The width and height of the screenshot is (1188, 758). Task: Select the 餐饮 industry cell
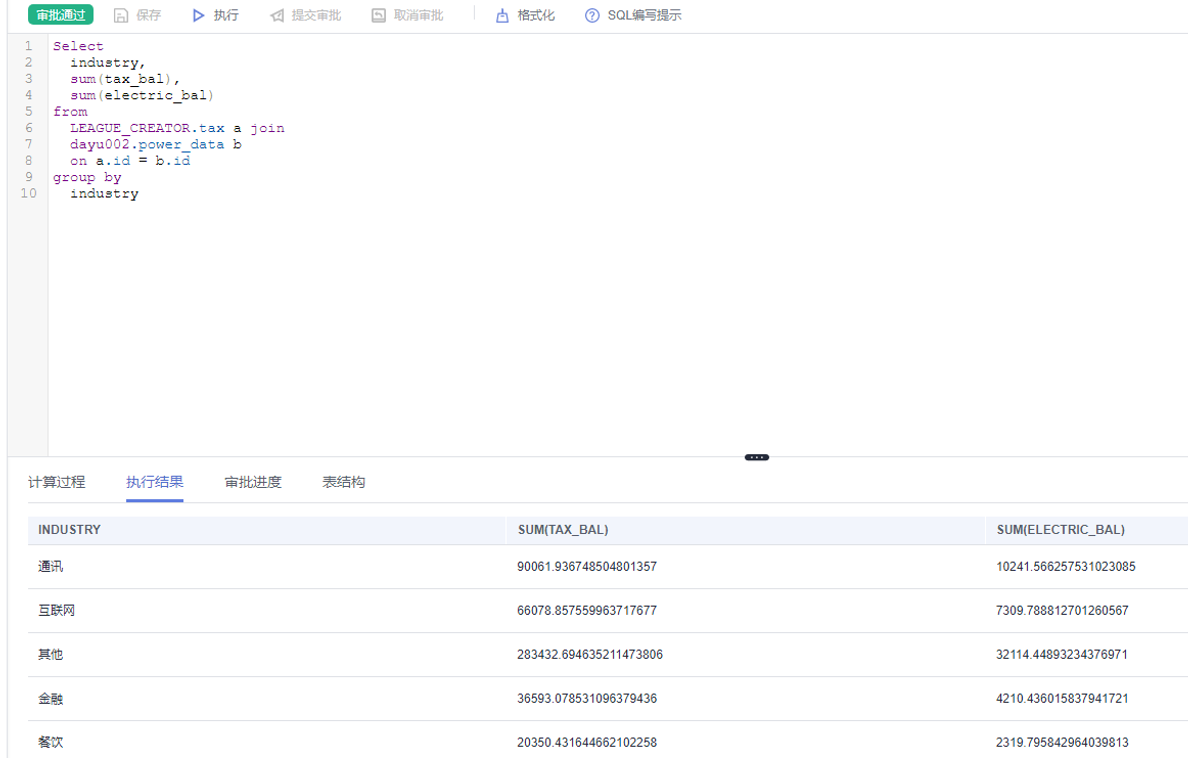coord(51,742)
